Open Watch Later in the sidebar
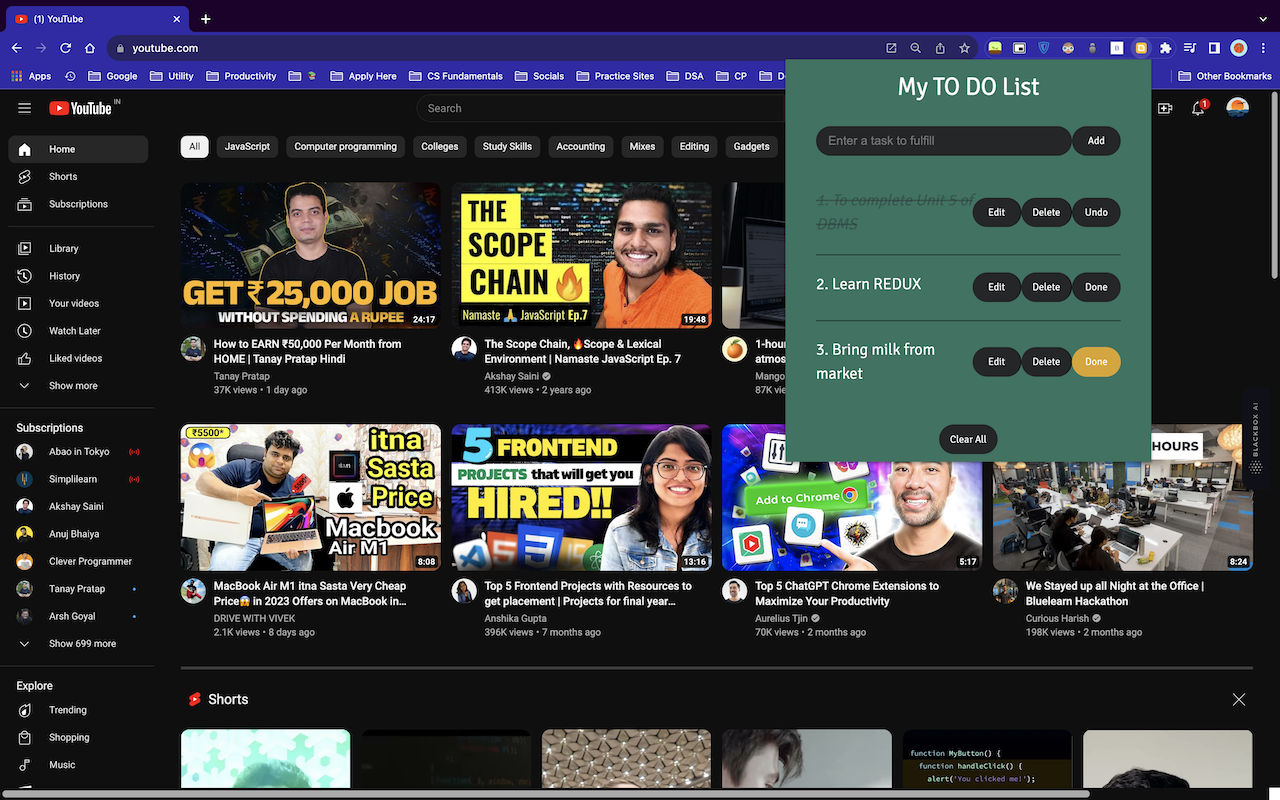Image resolution: width=1280 pixels, height=800 pixels. pos(78,331)
